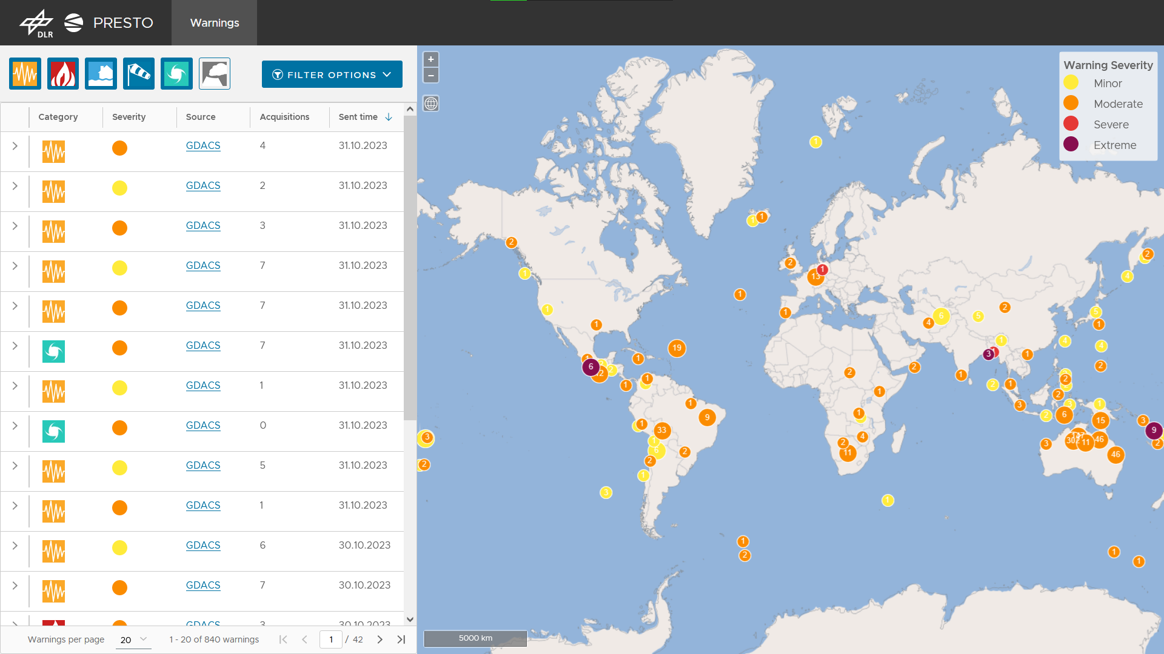
Task: Select the windstorm category filter icon
Action: 138,73
